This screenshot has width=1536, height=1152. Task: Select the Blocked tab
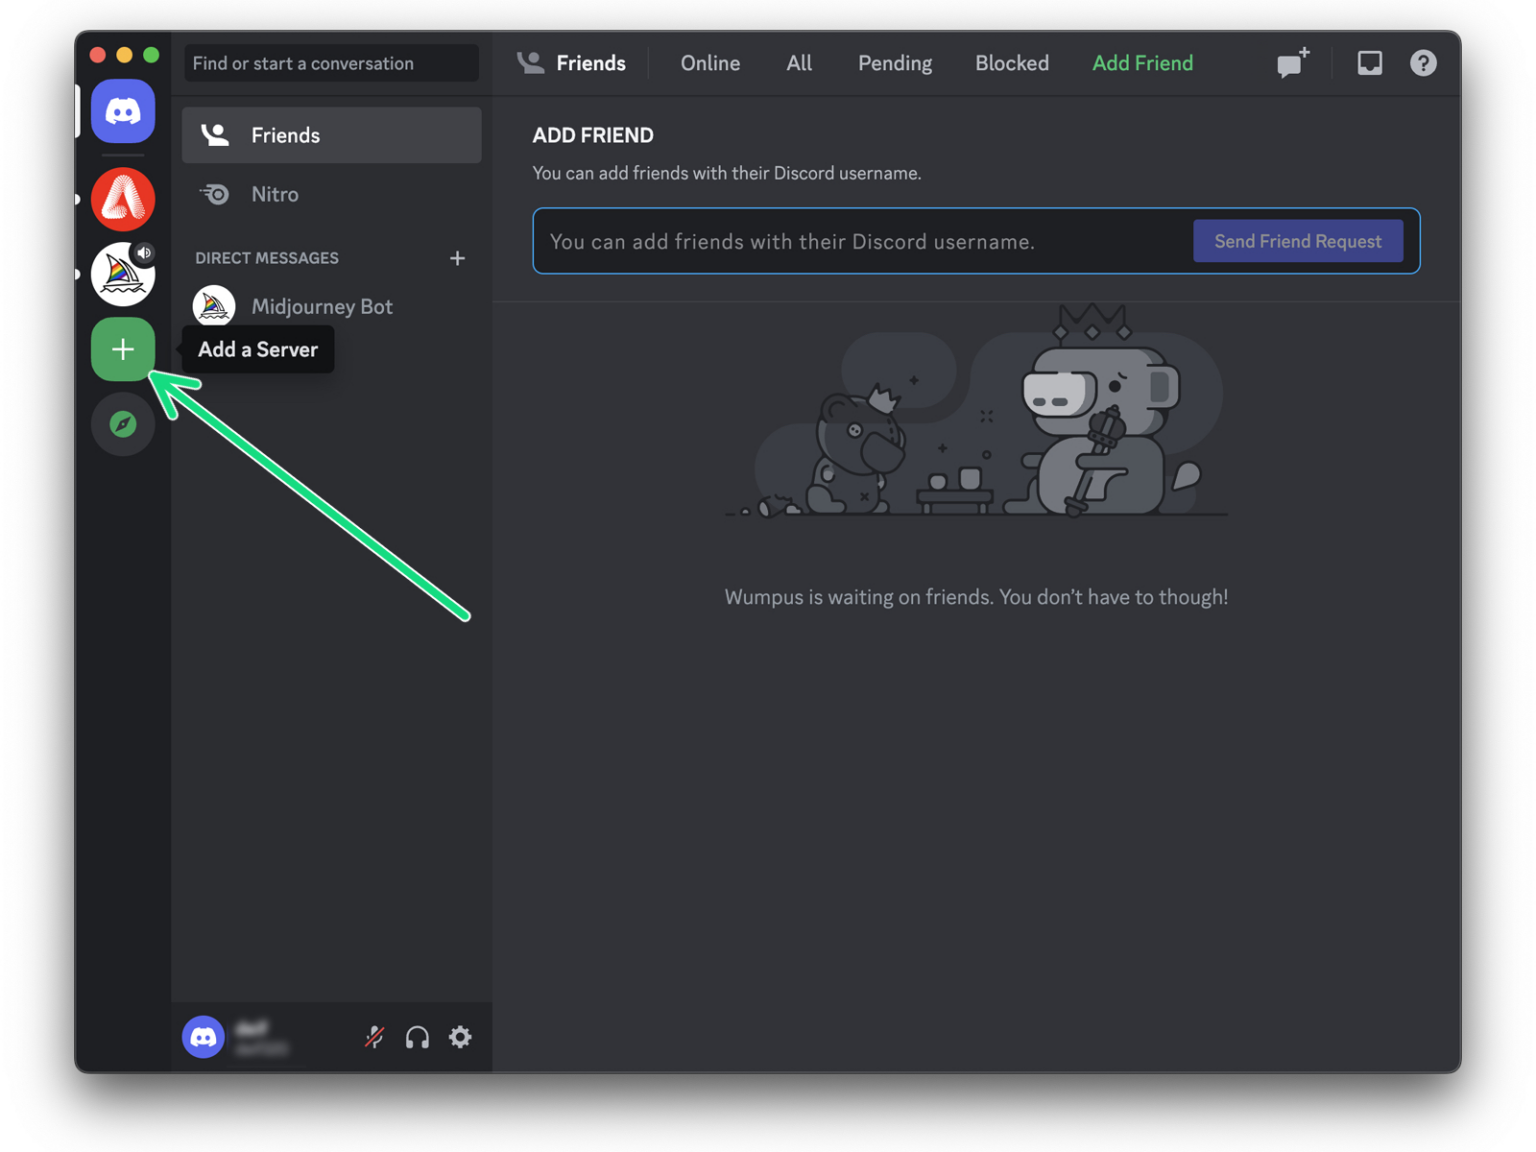(1011, 63)
